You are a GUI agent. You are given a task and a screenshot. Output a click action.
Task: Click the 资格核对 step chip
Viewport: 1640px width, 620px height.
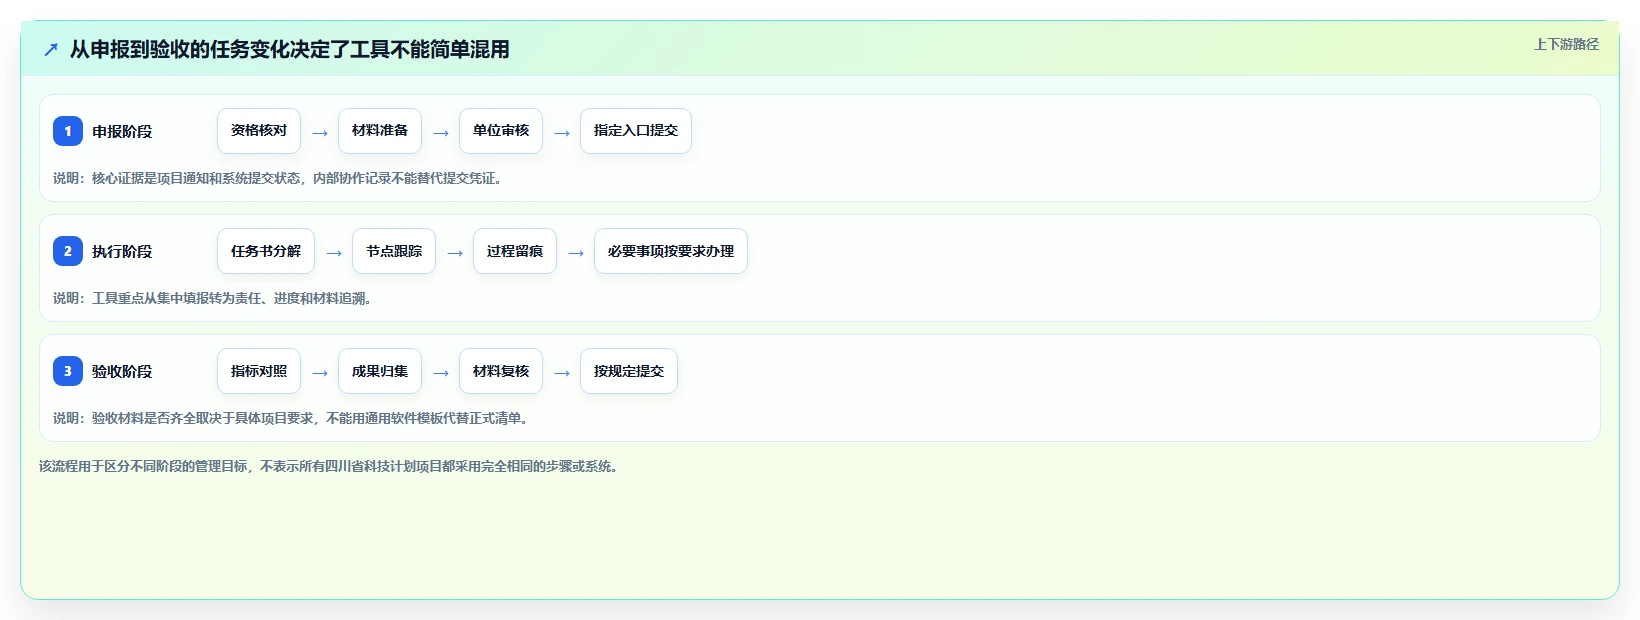click(259, 131)
